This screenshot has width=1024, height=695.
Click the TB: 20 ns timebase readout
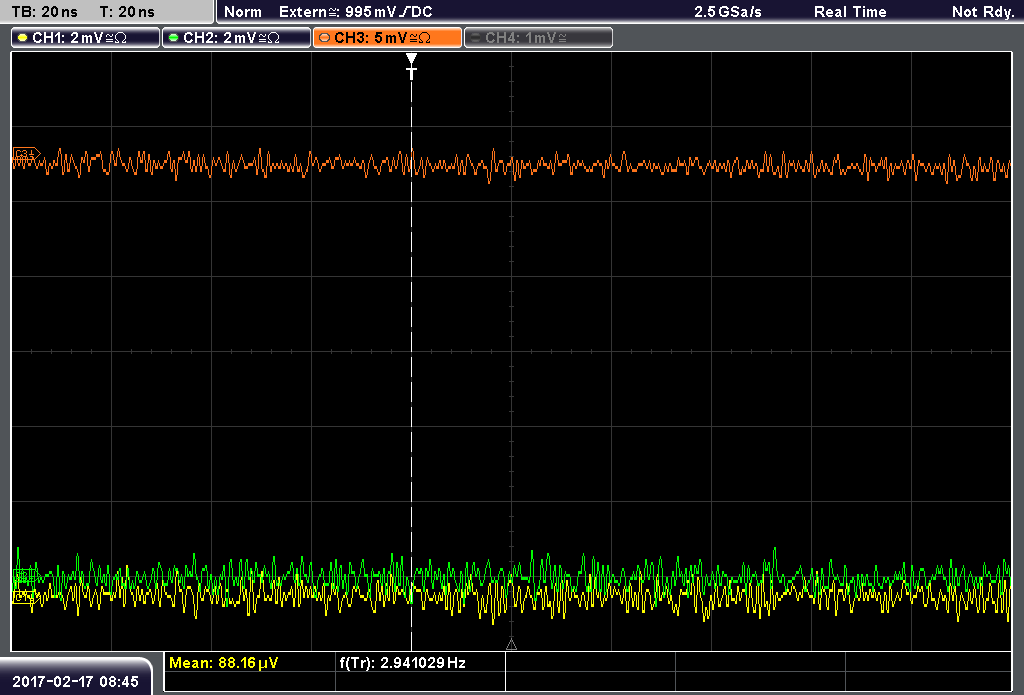44,12
